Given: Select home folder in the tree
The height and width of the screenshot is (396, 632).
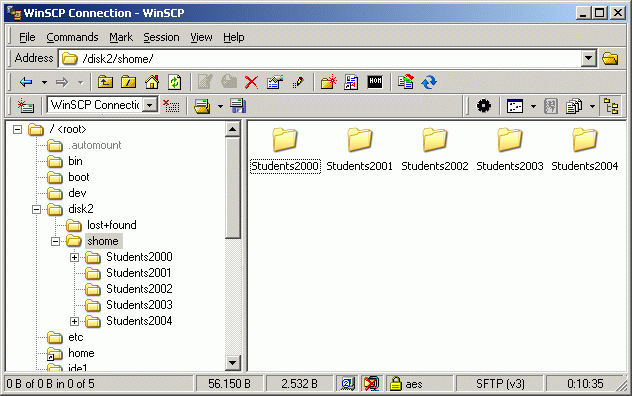Looking at the screenshot, I should coord(81,353).
